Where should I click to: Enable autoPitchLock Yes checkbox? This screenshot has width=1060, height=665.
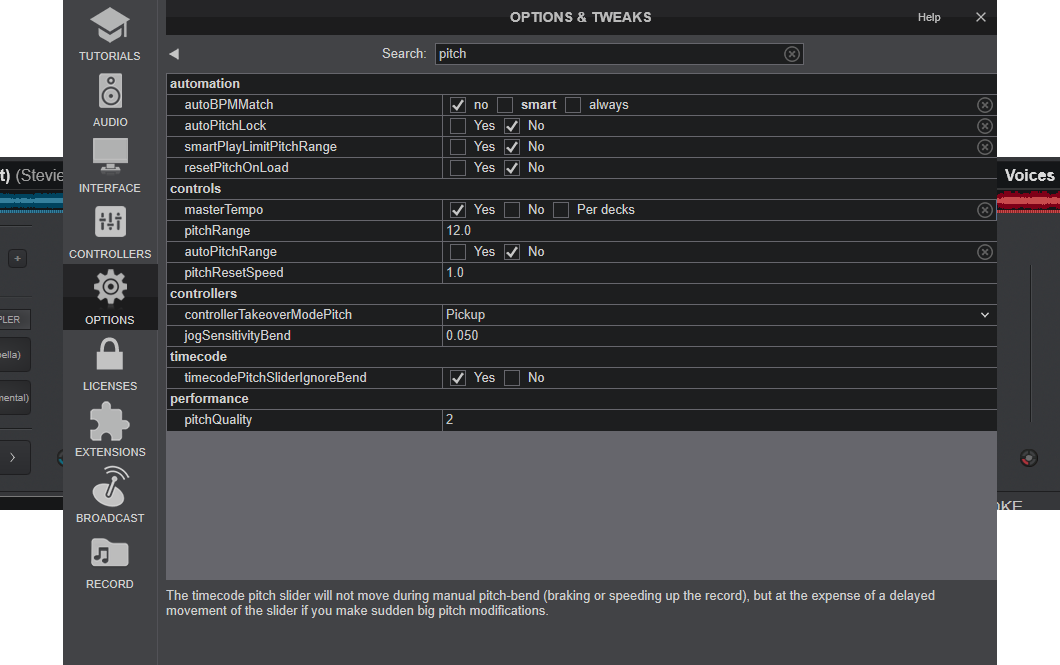pos(458,126)
